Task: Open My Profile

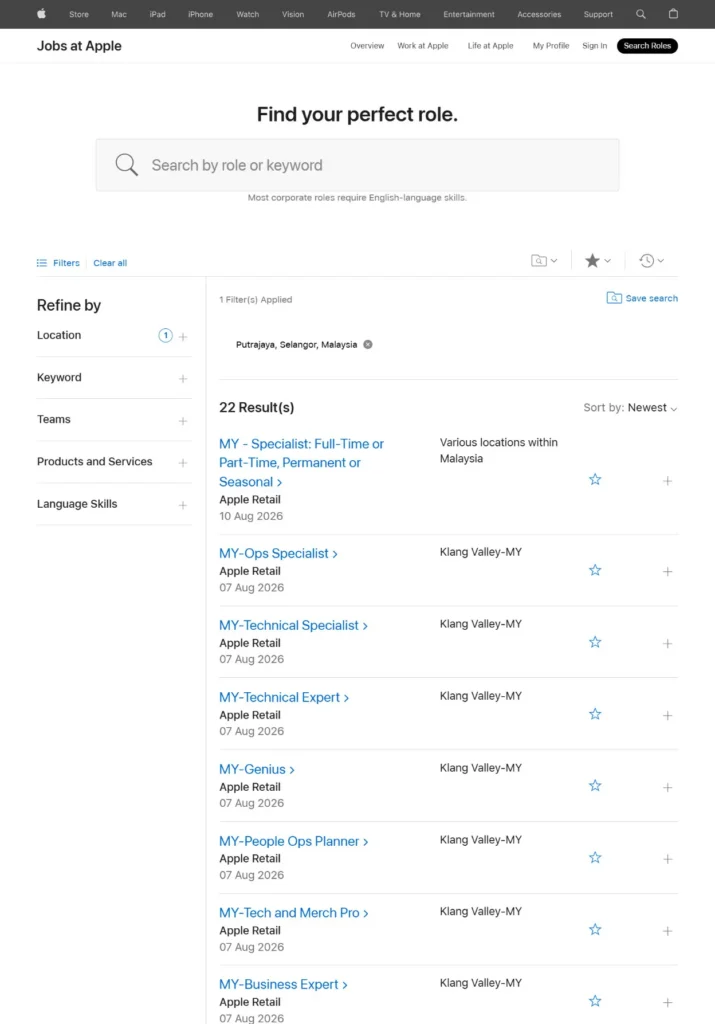Action: click(x=550, y=46)
